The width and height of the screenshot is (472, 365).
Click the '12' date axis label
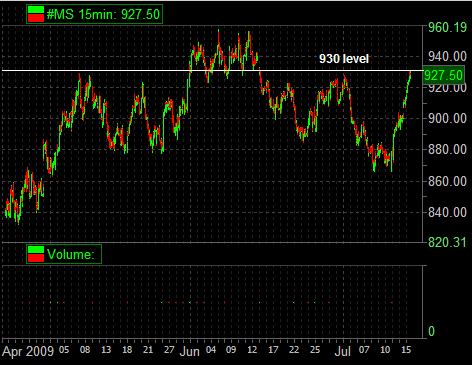pos(252,350)
